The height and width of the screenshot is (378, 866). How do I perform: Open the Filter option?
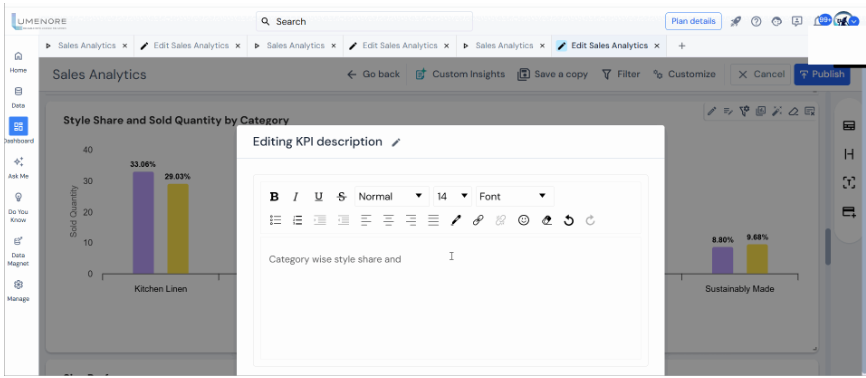tap(621, 74)
